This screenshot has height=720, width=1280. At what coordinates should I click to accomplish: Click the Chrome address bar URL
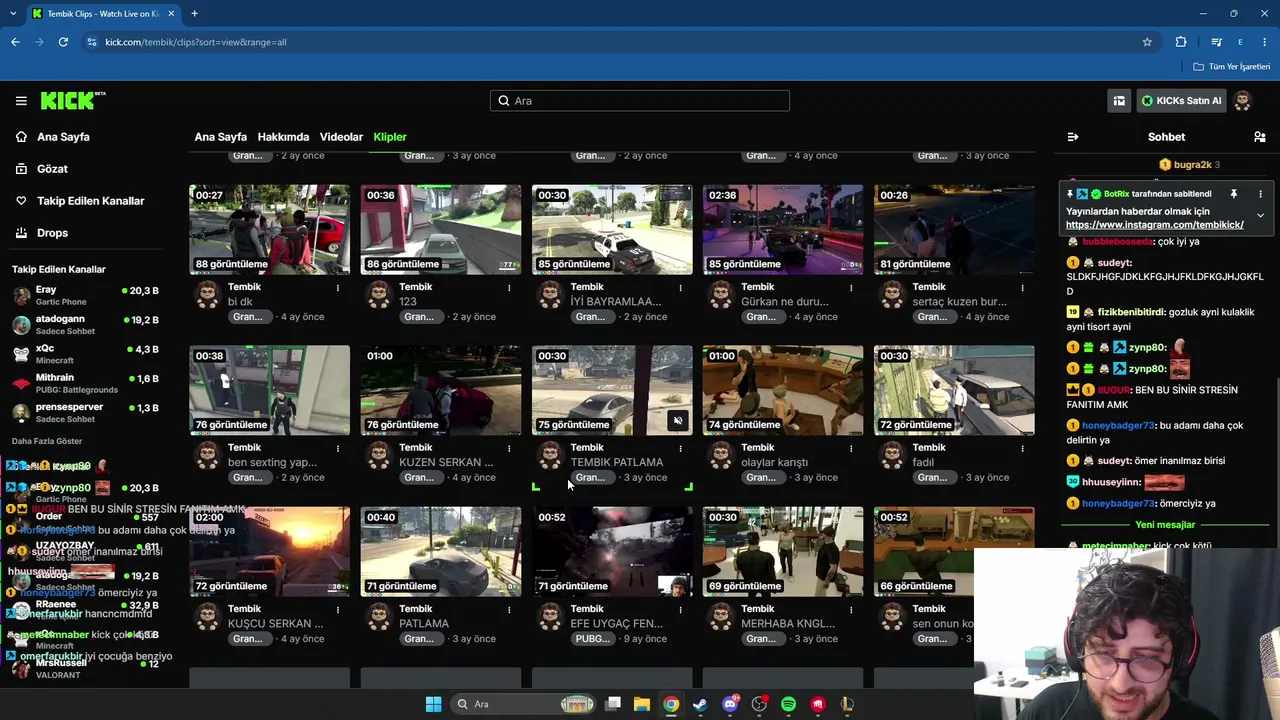[x=196, y=42]
